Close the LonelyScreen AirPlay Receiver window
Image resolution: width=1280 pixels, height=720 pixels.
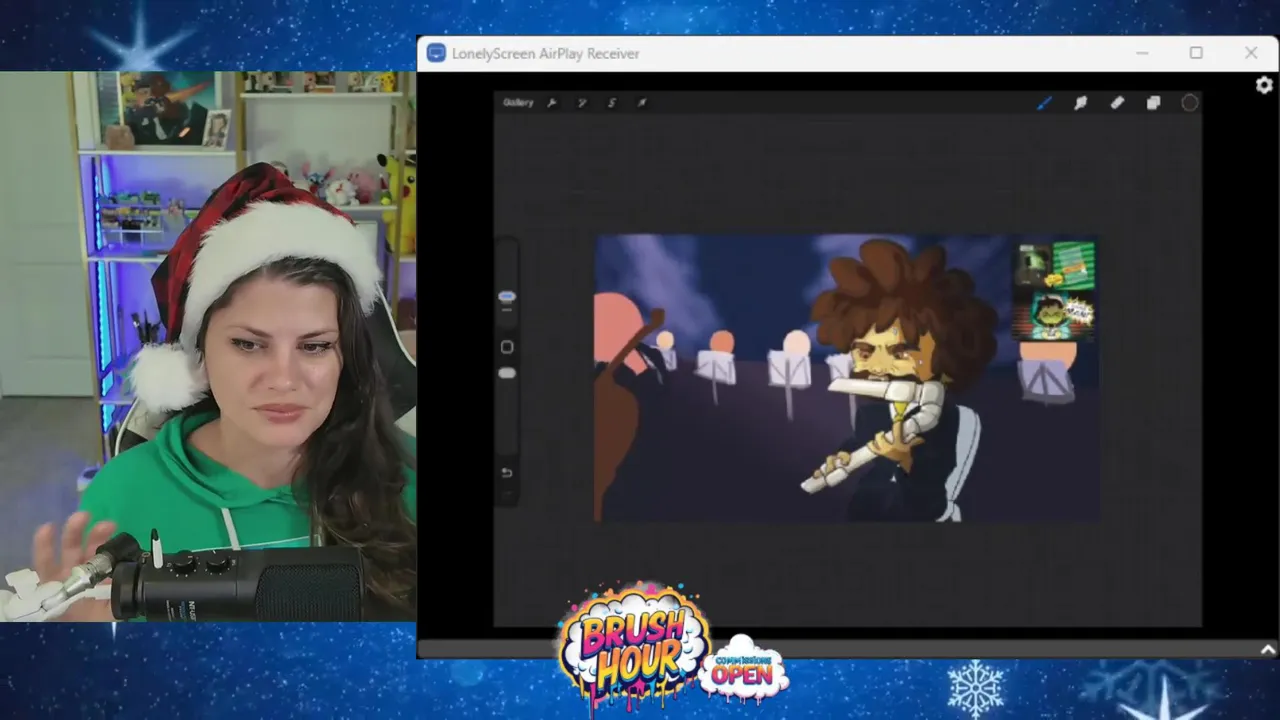[x=1251, y=53]
